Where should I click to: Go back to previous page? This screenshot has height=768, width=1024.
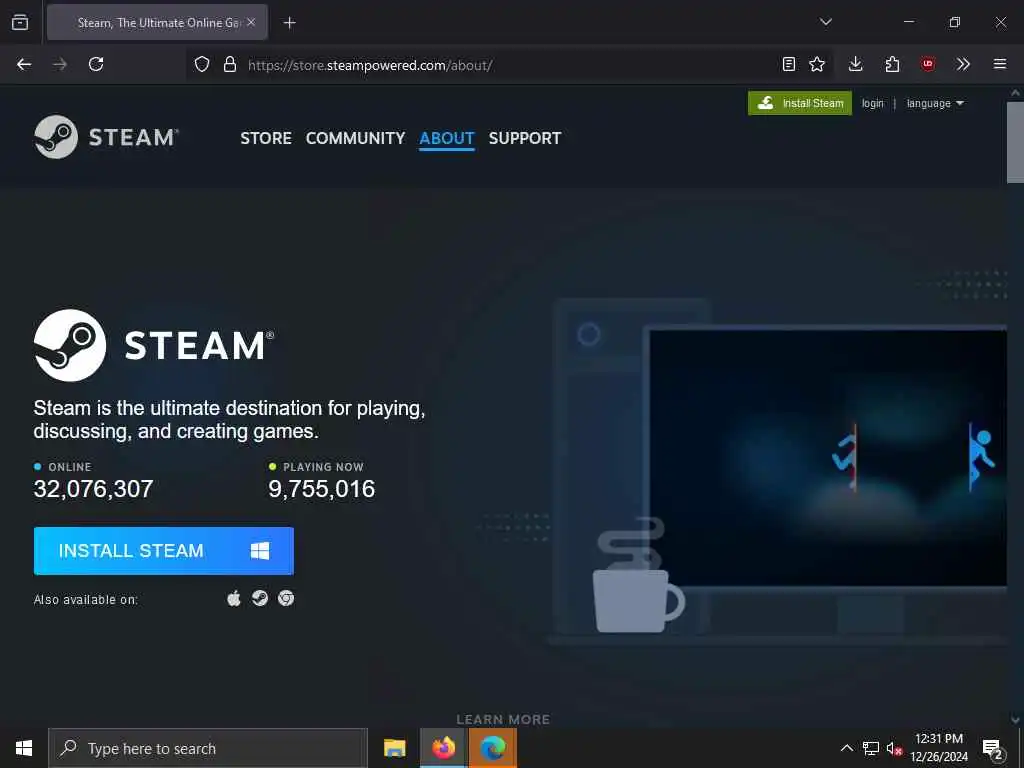click(24, 64)
